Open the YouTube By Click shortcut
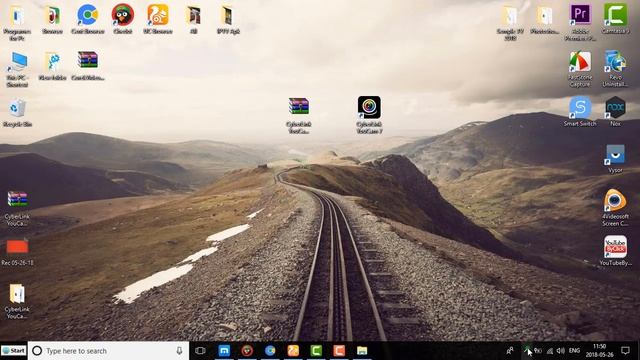Viewport: 640px width, 360px height. pos(615,247)
